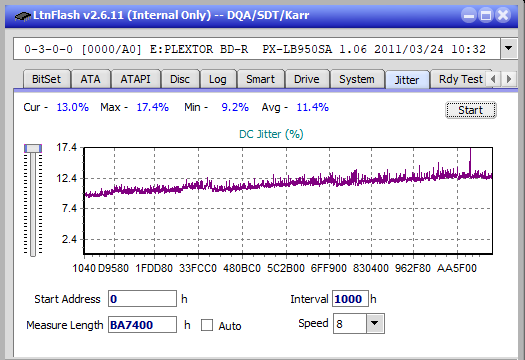The width and height of the screenshot is (525, 360).
Task: Click the Interval input field
Action: coord(350,299)
